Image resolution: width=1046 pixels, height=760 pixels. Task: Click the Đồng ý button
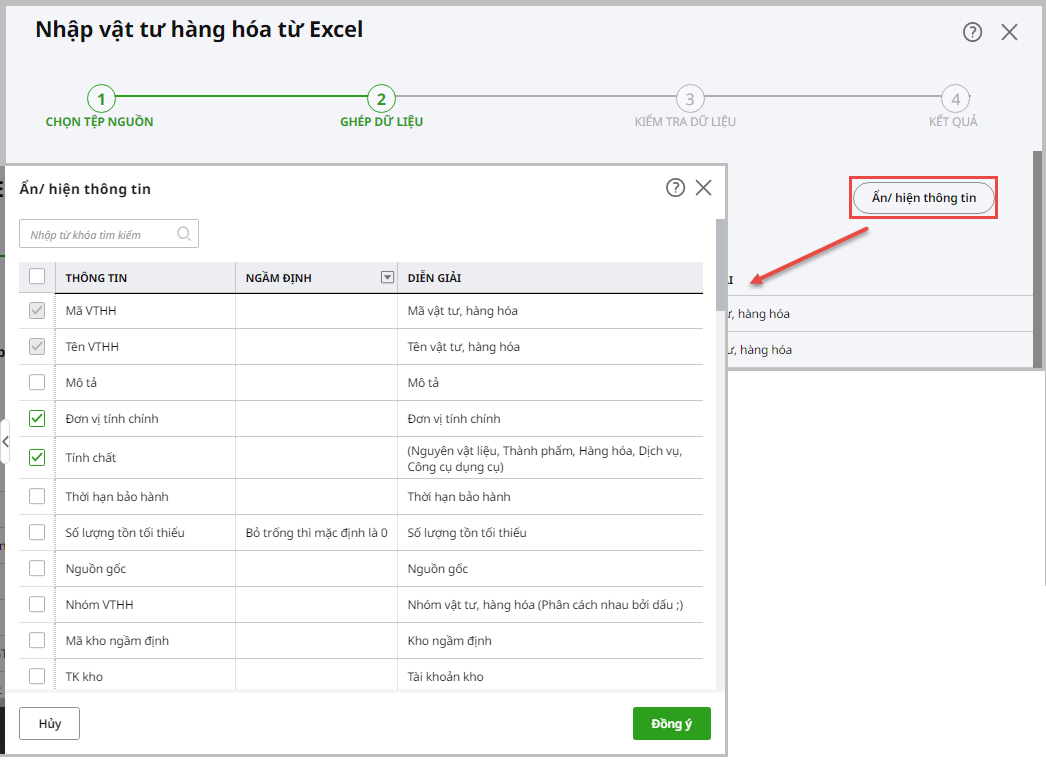pos(671,724)
